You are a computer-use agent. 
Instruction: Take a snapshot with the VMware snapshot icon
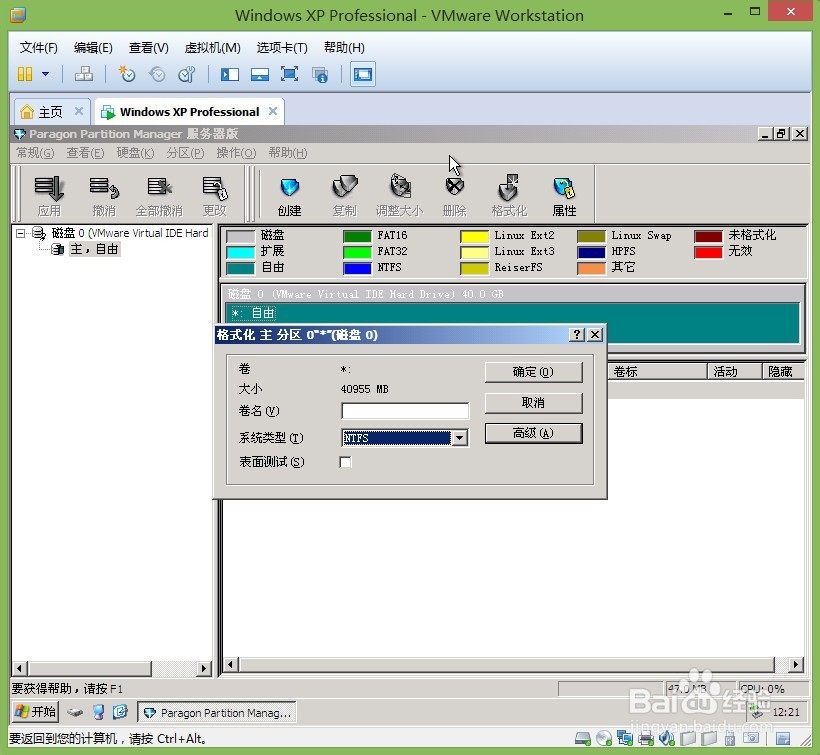127,74
